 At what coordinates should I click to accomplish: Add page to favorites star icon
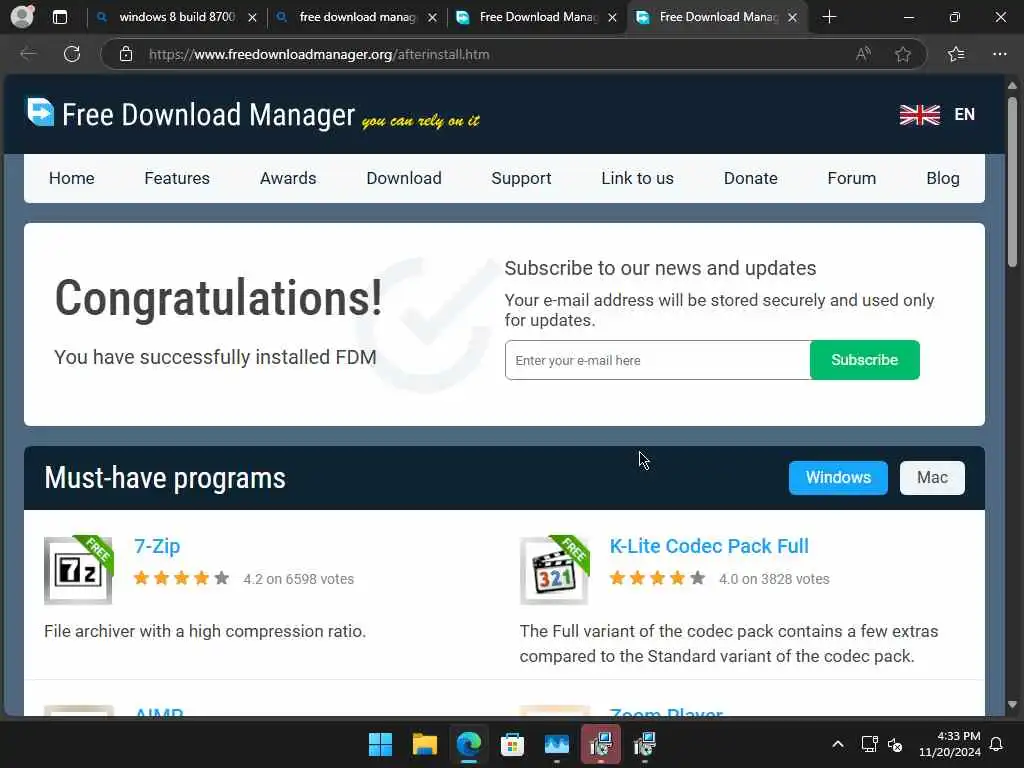(x=903, y=54)
